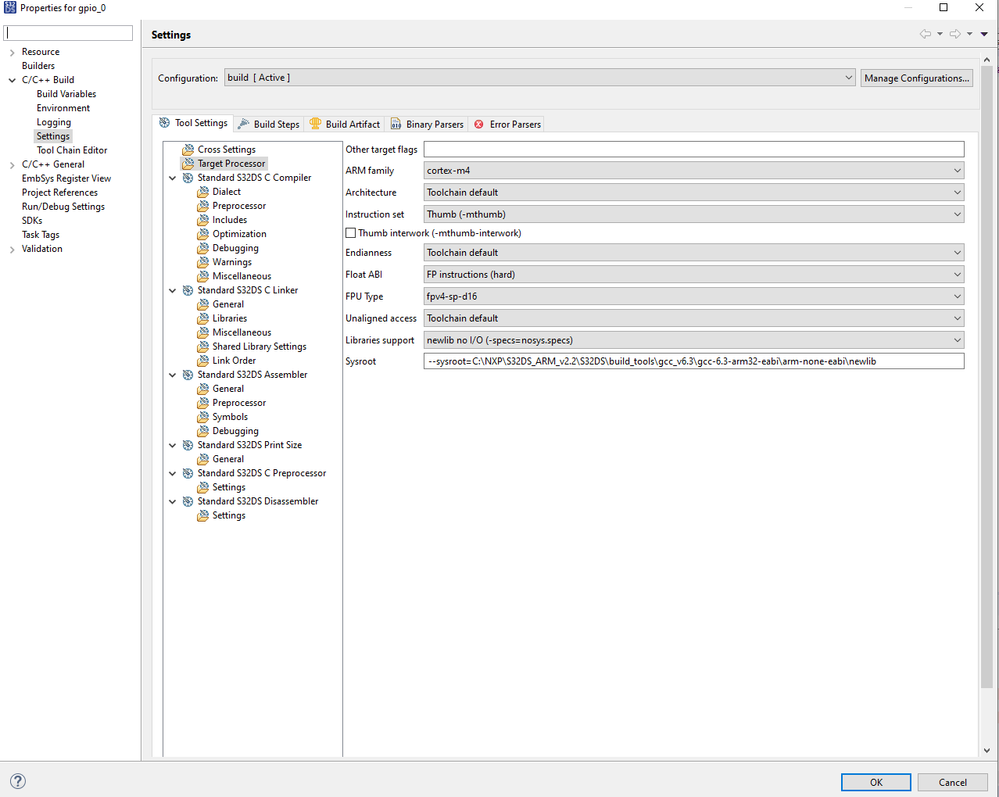This screenshot has height=797, width=999.
Task: Select Project References item
Action: (60, 192)
